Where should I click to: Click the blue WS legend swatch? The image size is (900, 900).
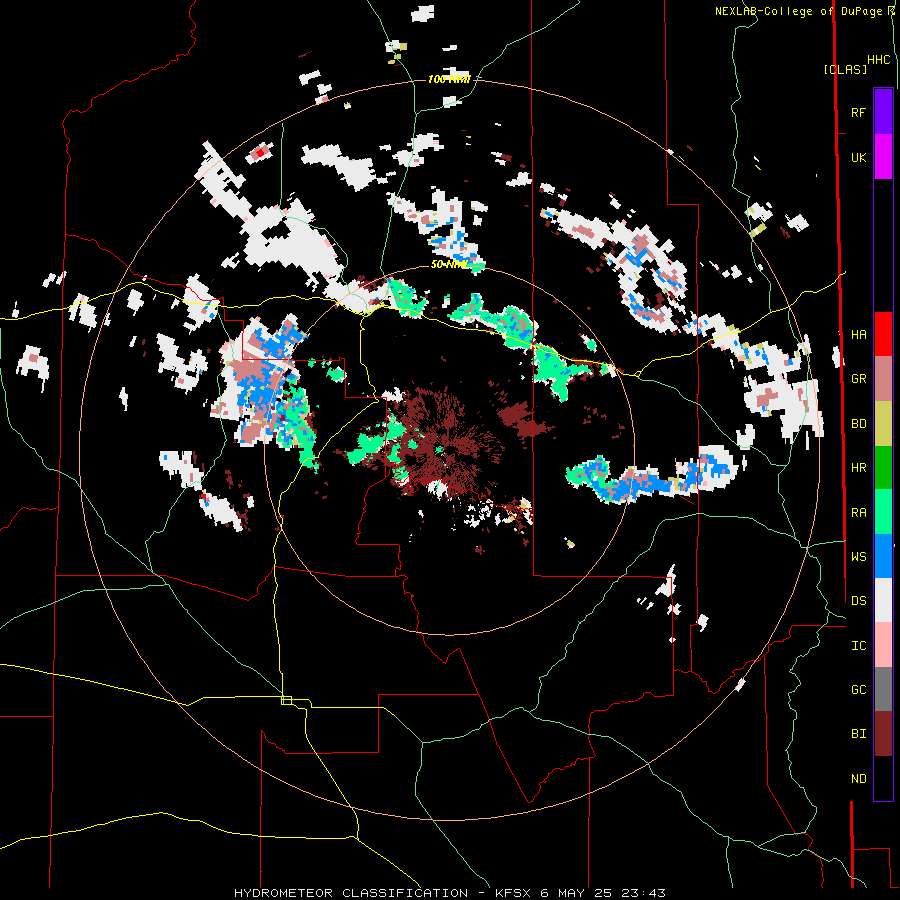[883, 556]
